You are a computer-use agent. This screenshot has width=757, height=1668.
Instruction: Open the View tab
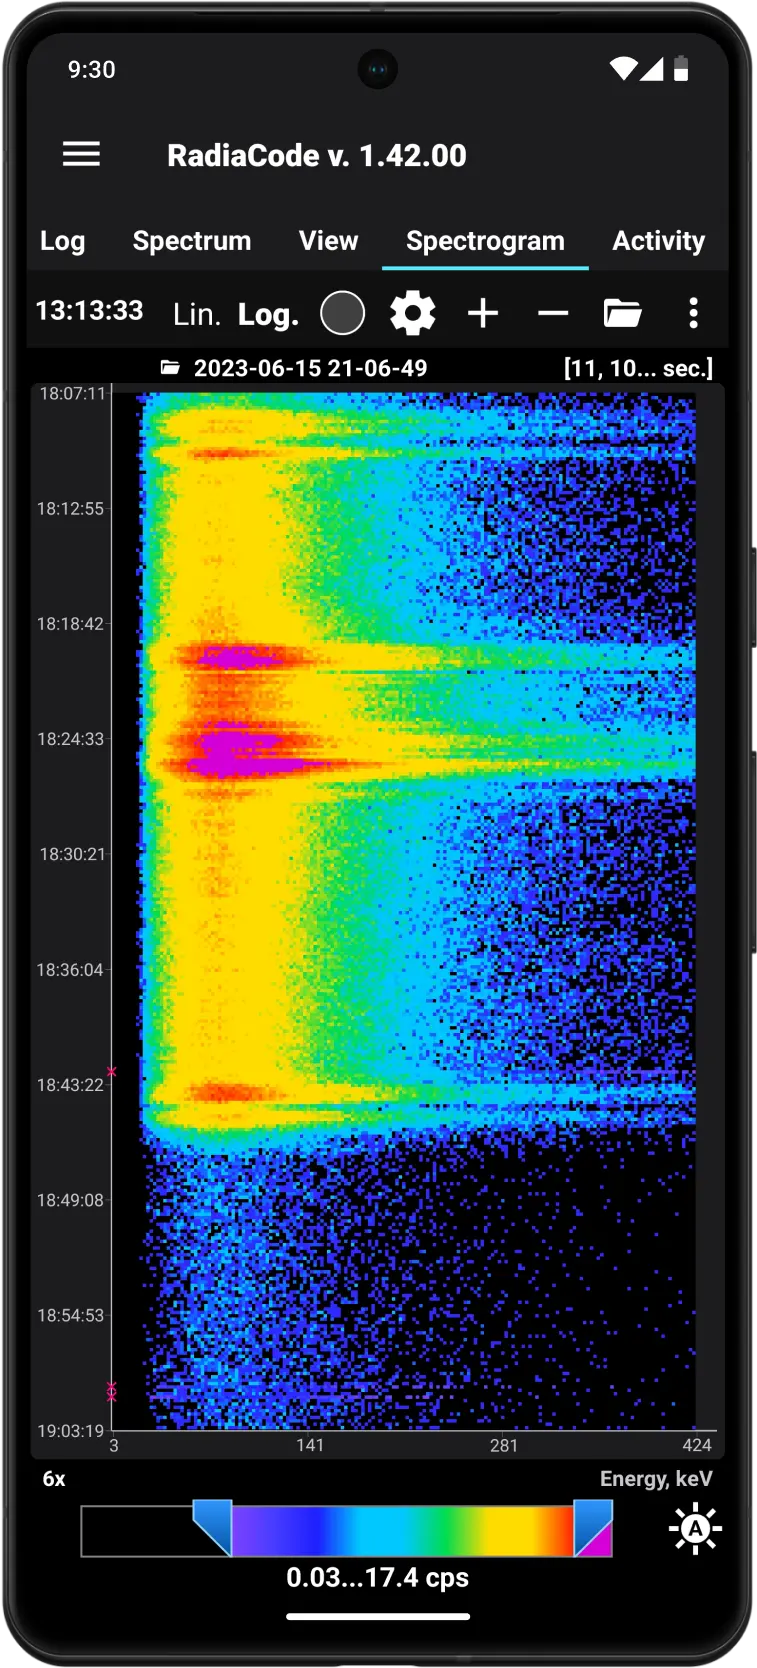click(x=328, y=241)
